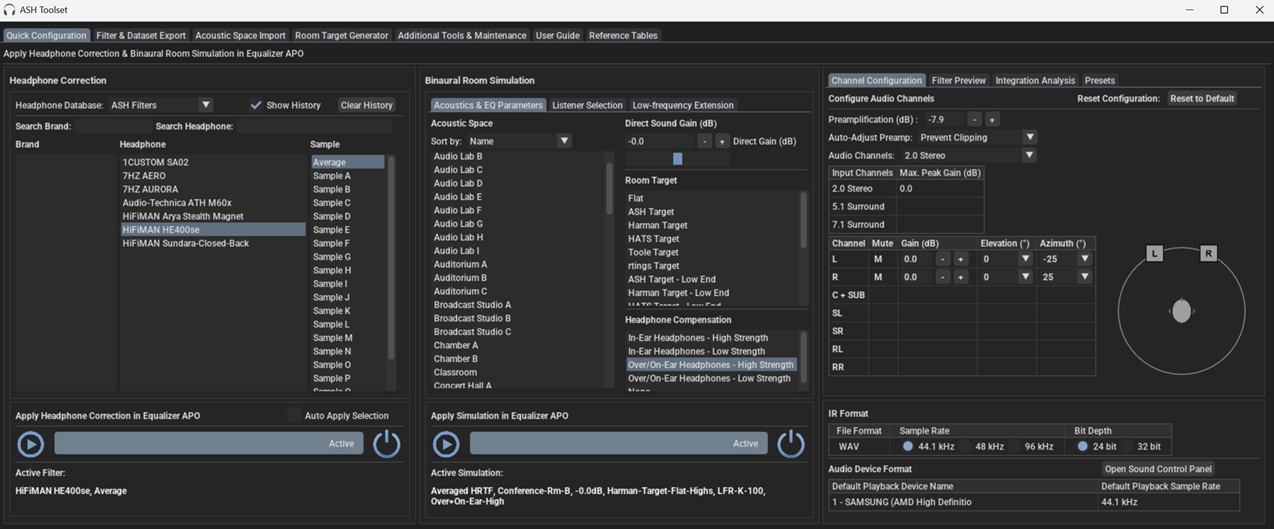Select Sample C in sample list
The height and width of the screenshot is (529, 1274).
tap(332, 203)
